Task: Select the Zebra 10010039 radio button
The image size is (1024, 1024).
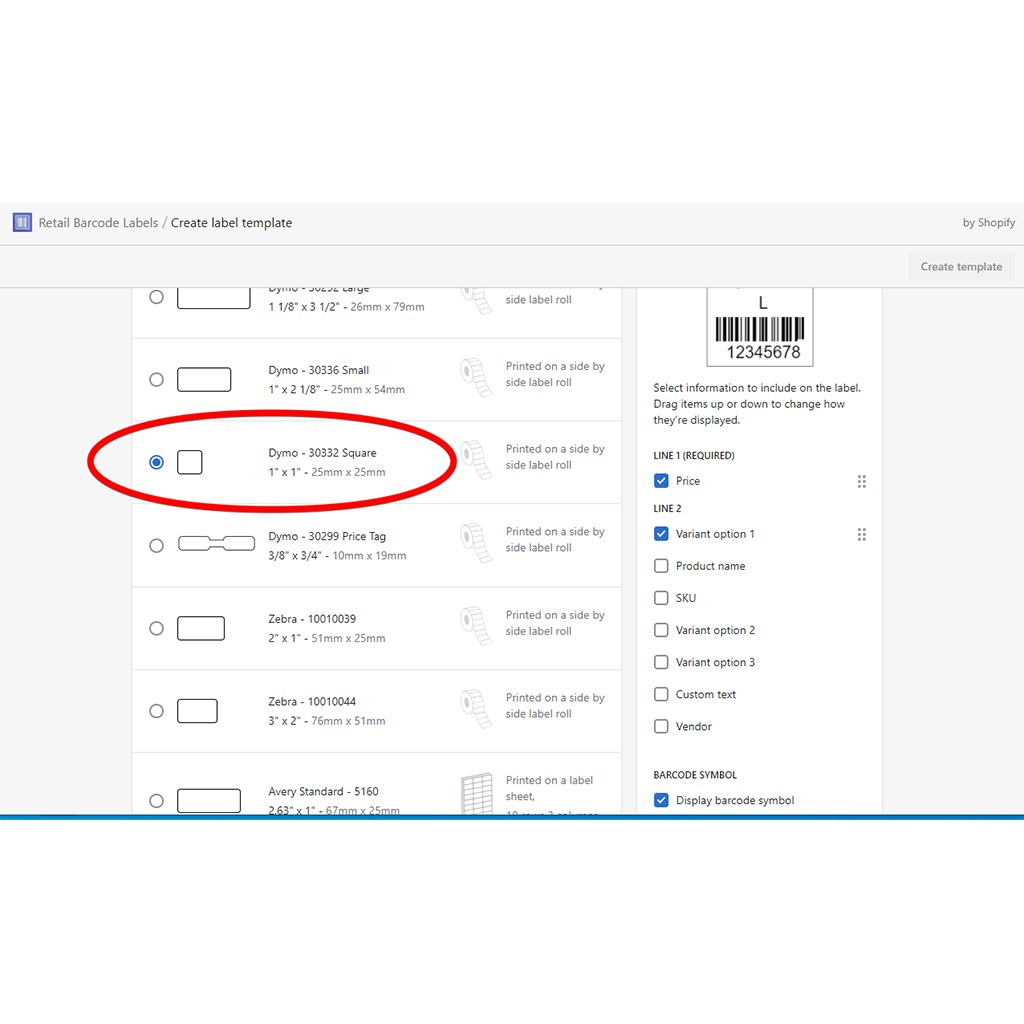Action: 156,628
